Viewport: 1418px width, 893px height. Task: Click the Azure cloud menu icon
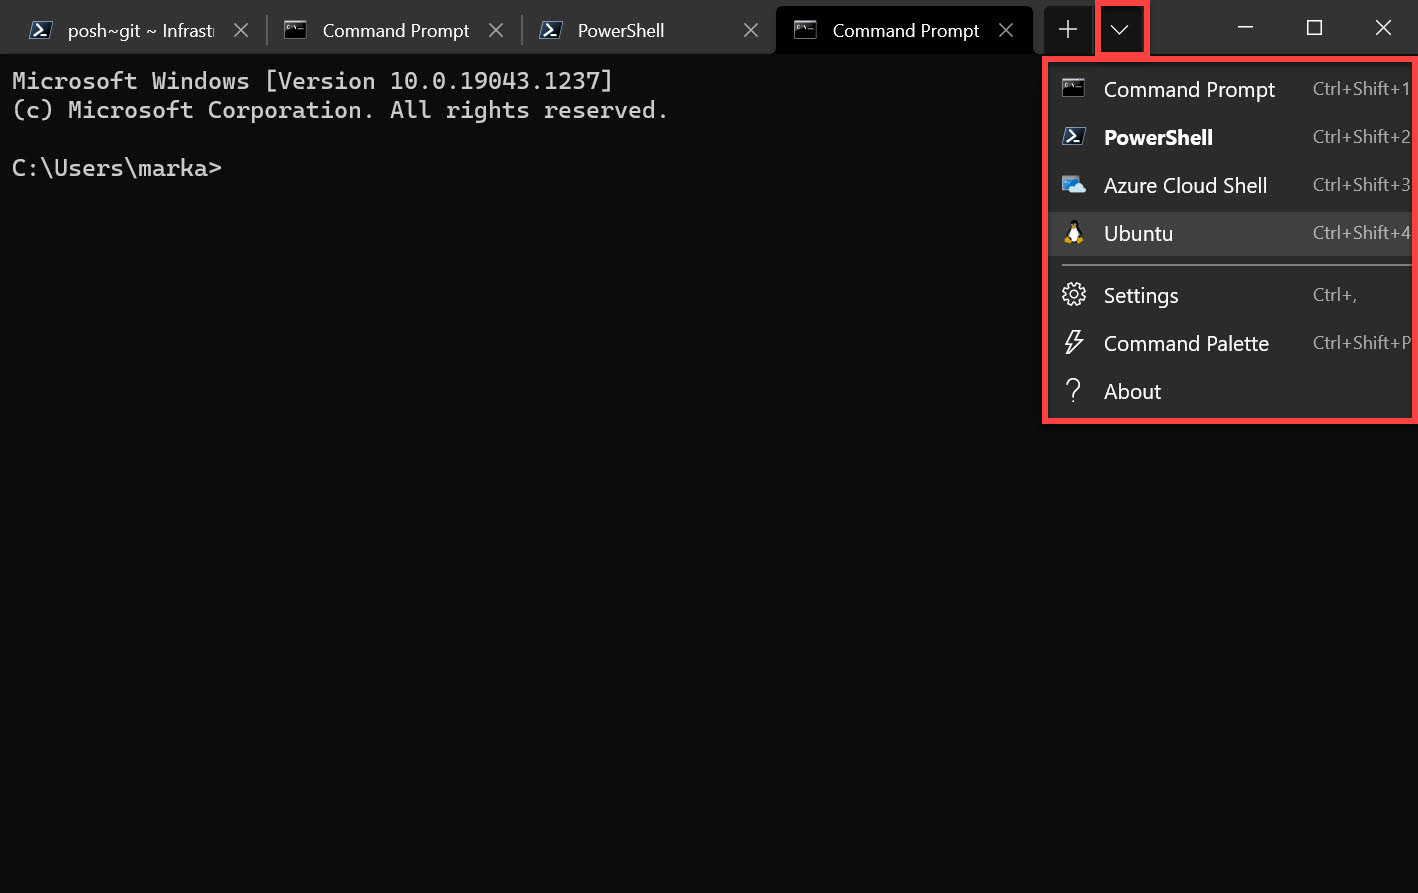(1073, 184)
